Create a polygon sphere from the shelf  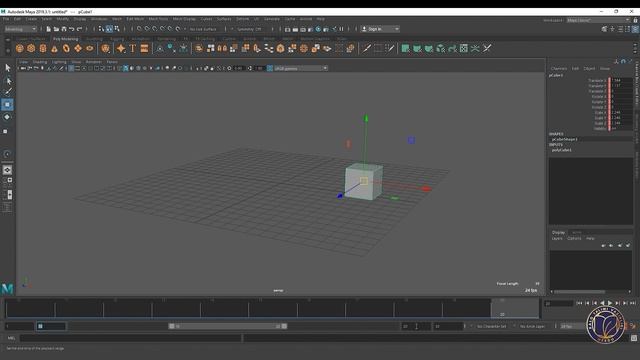click(20, 49)
